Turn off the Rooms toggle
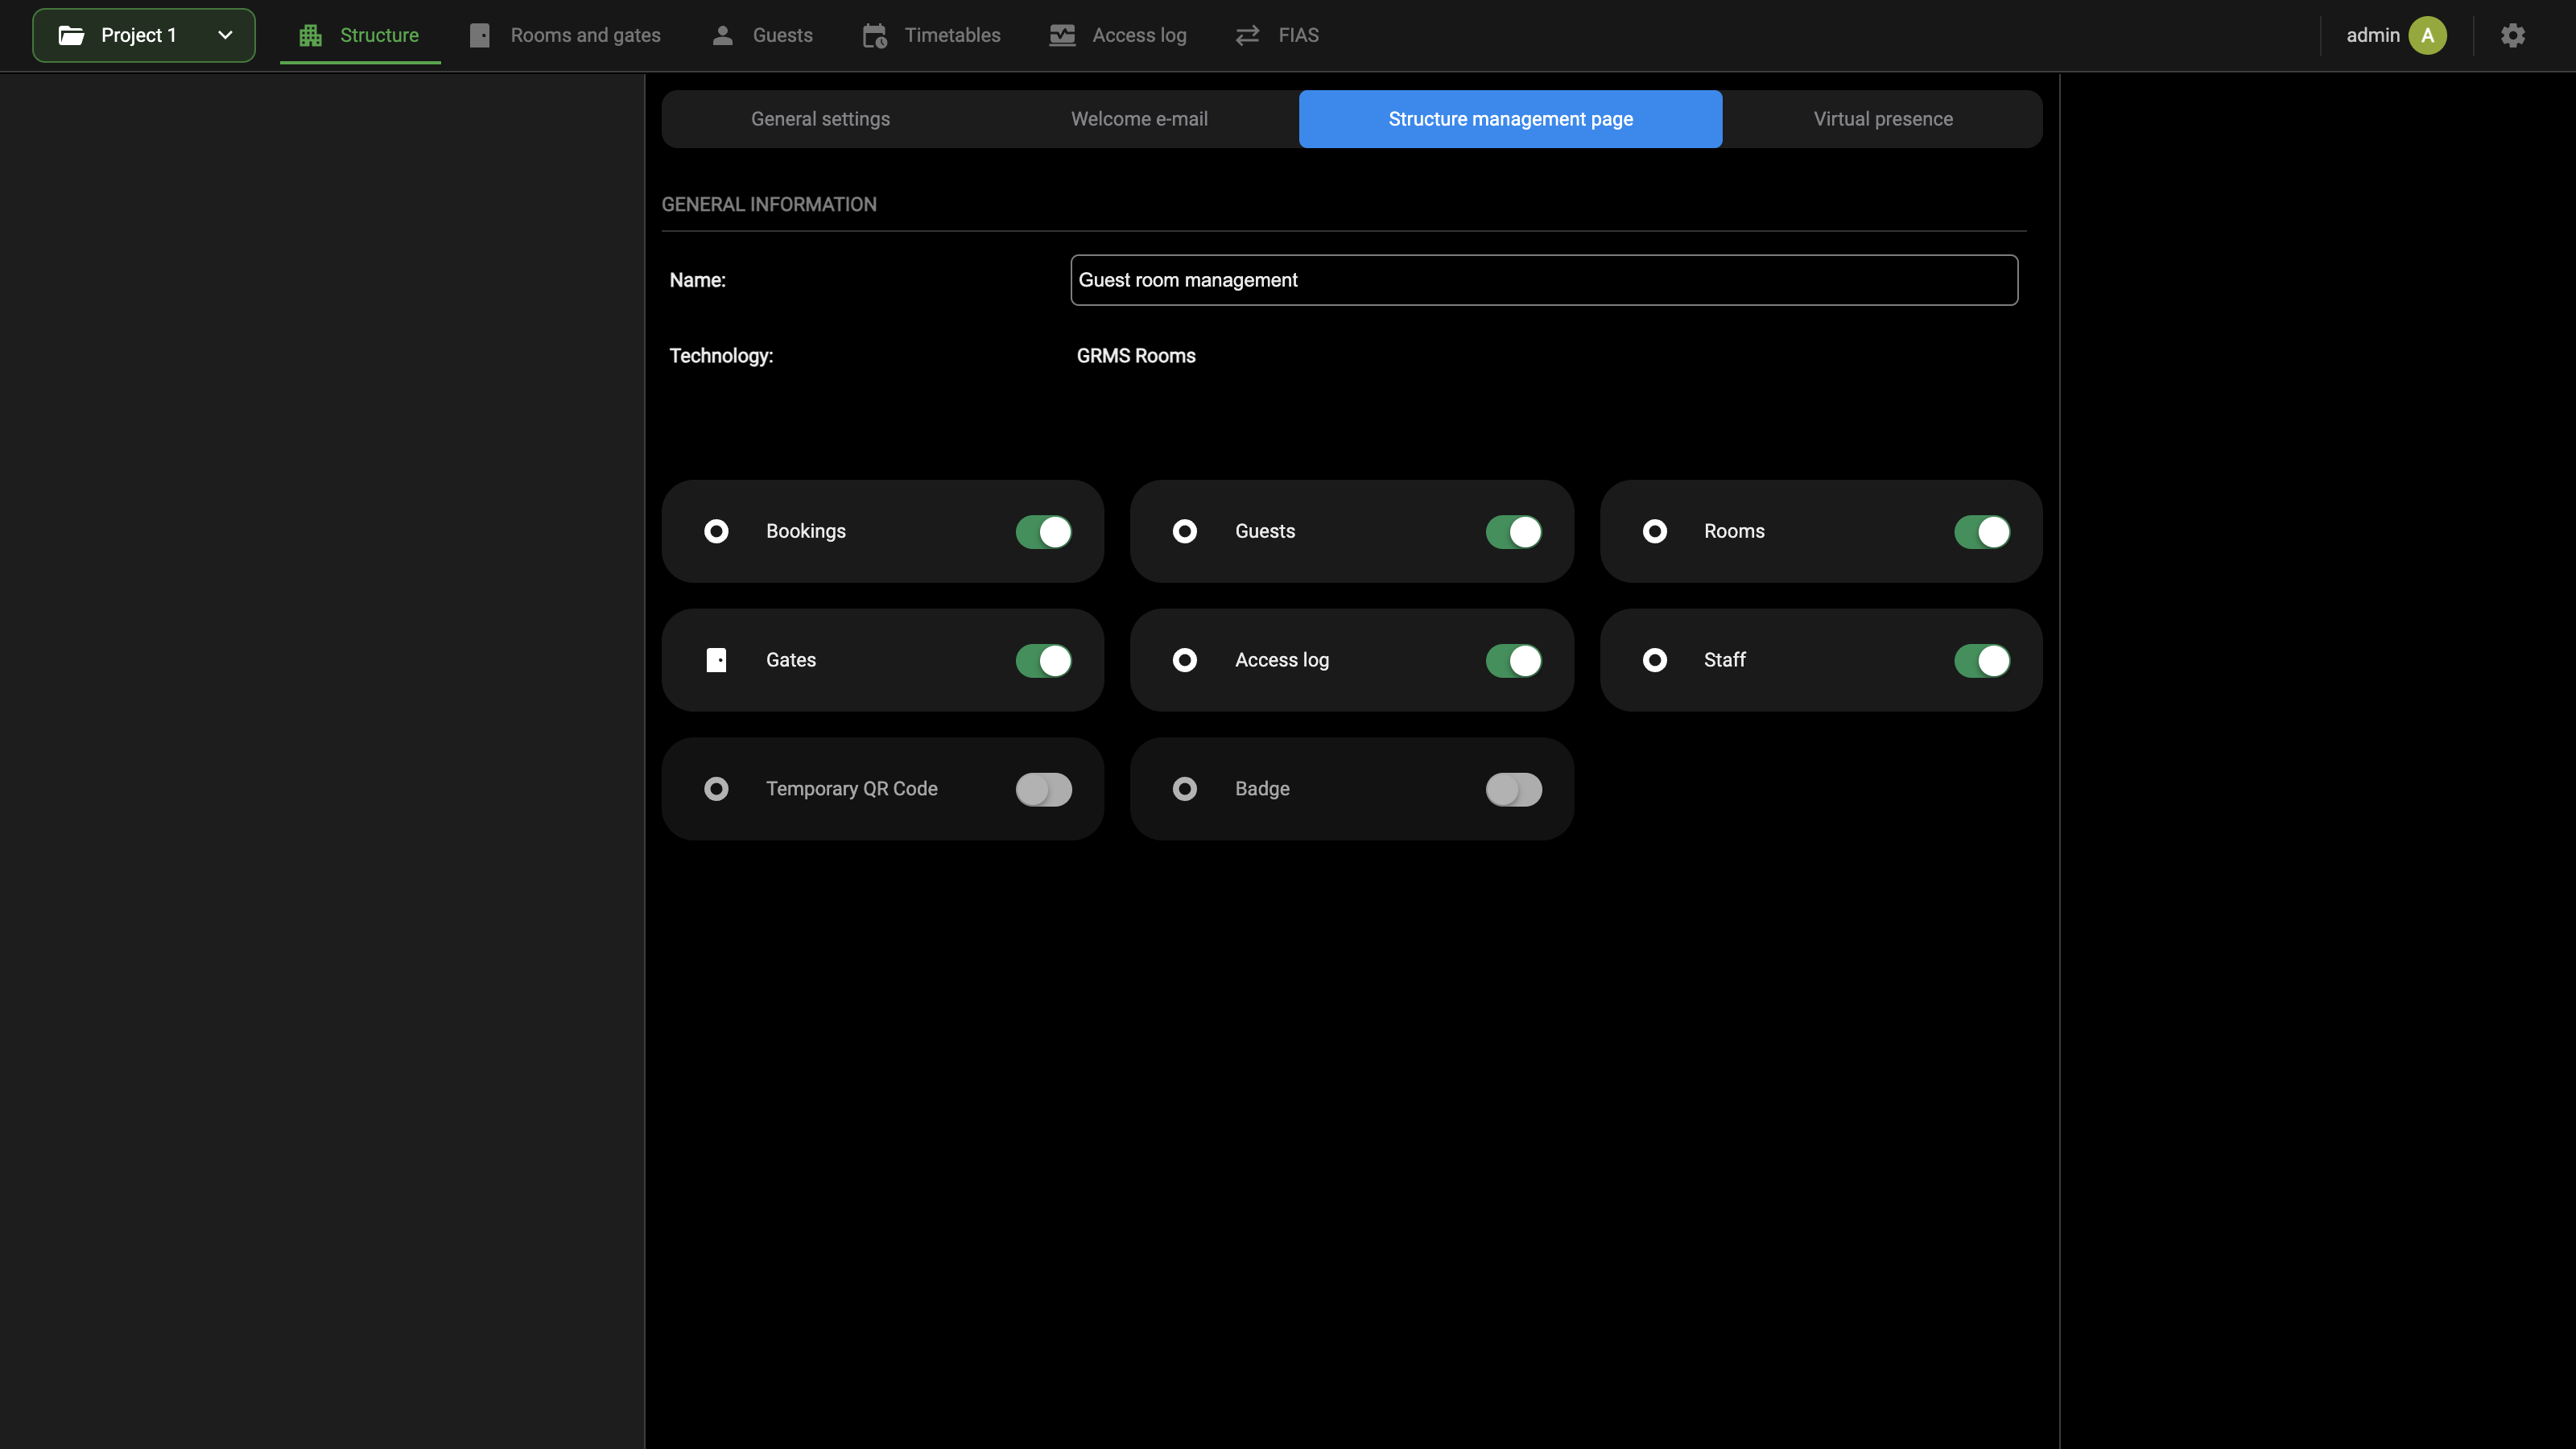This screenshot has height=1449, width=2576. (1982, 532)
